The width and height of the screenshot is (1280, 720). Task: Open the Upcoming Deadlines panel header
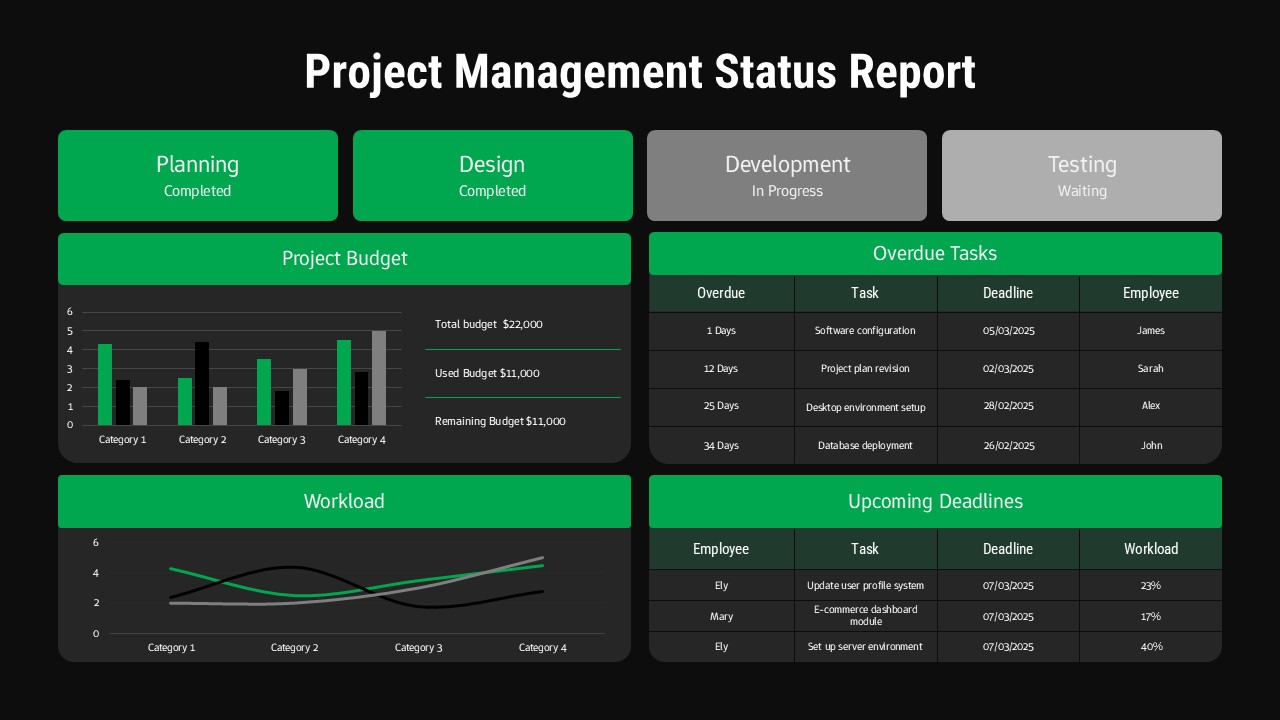tap(935, 501)
